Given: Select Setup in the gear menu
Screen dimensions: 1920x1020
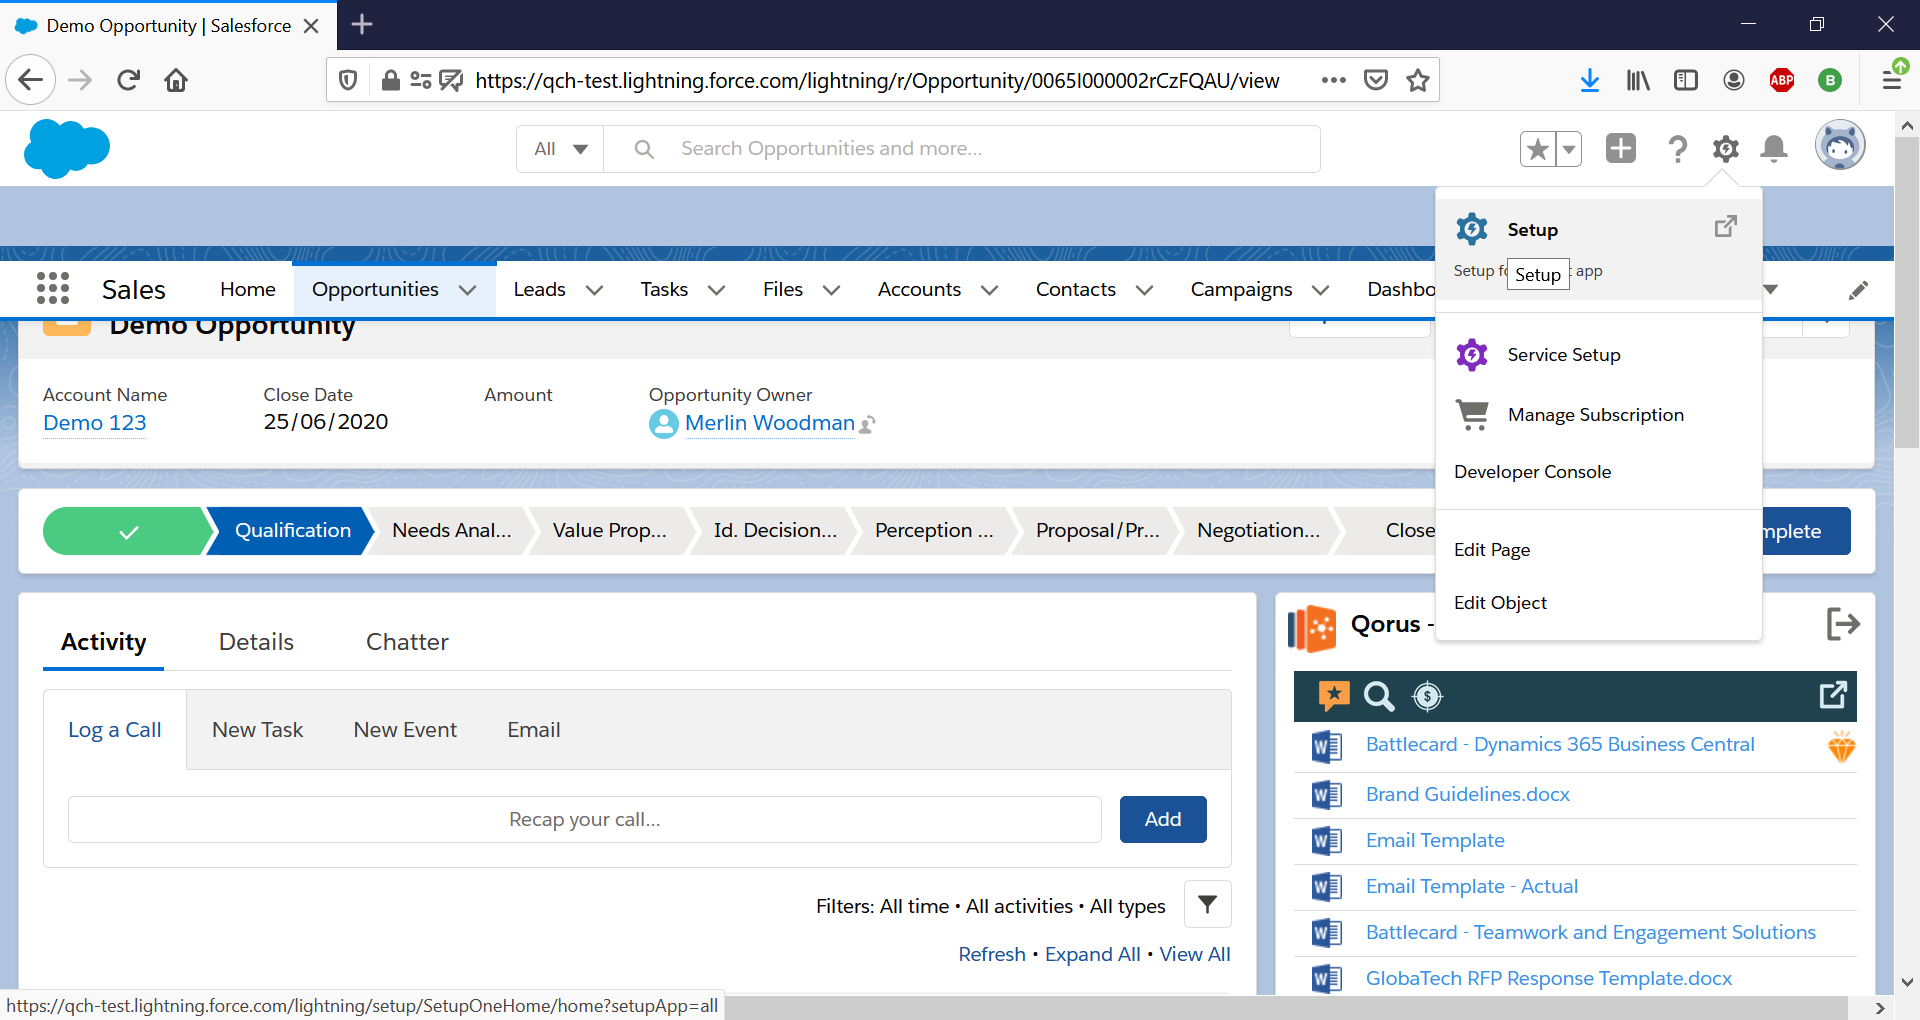Looking at the screenshot, I should click(x=1532, y=229).
